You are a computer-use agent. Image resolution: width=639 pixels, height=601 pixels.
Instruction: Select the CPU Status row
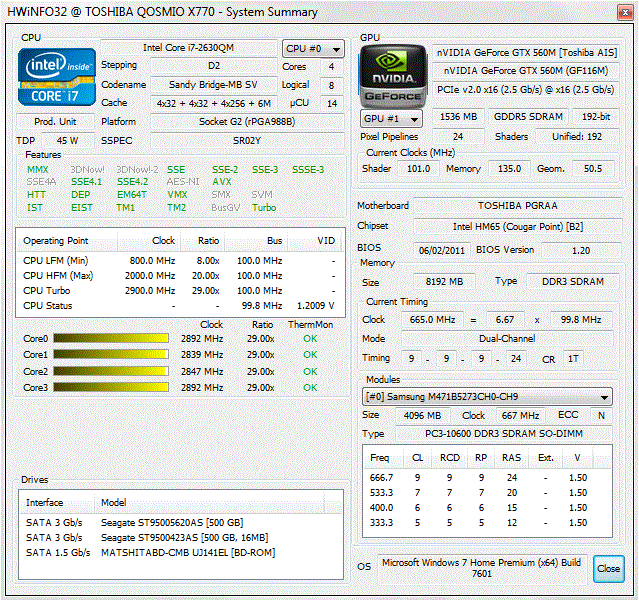(x=180, y=306)
